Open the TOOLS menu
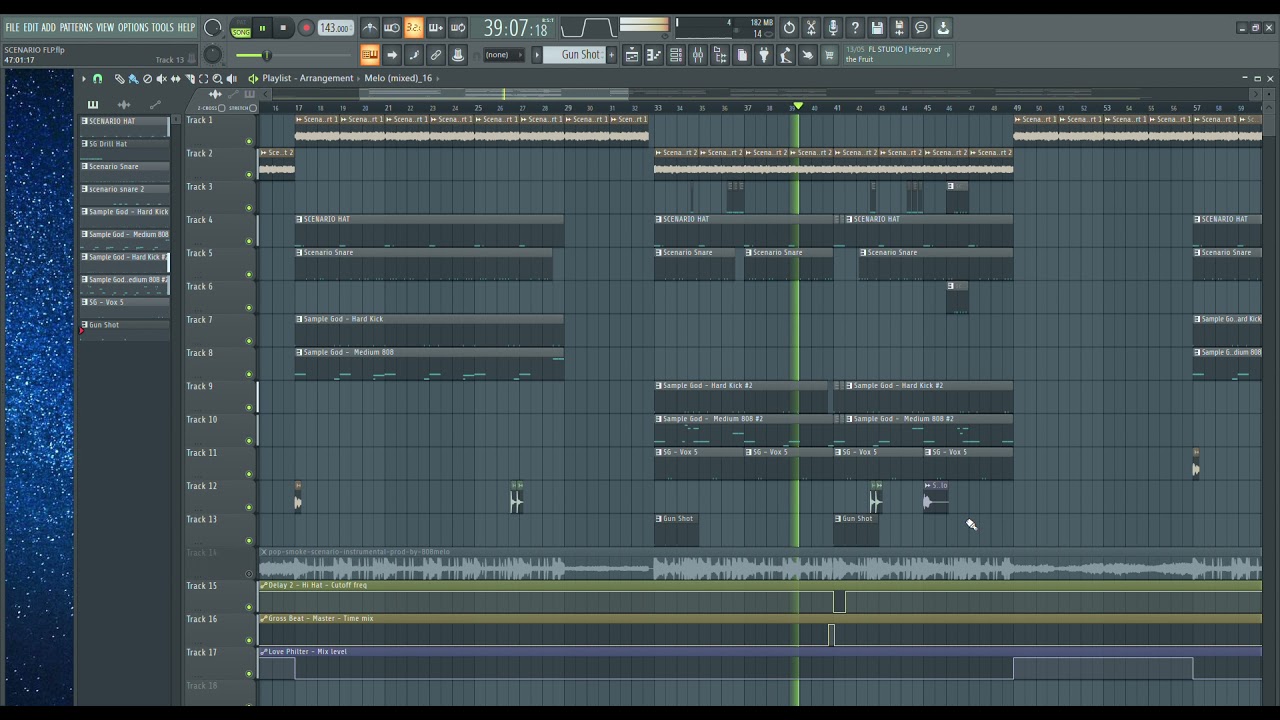The height and width of the screenshot is (720, 1280). pos(163,27)
